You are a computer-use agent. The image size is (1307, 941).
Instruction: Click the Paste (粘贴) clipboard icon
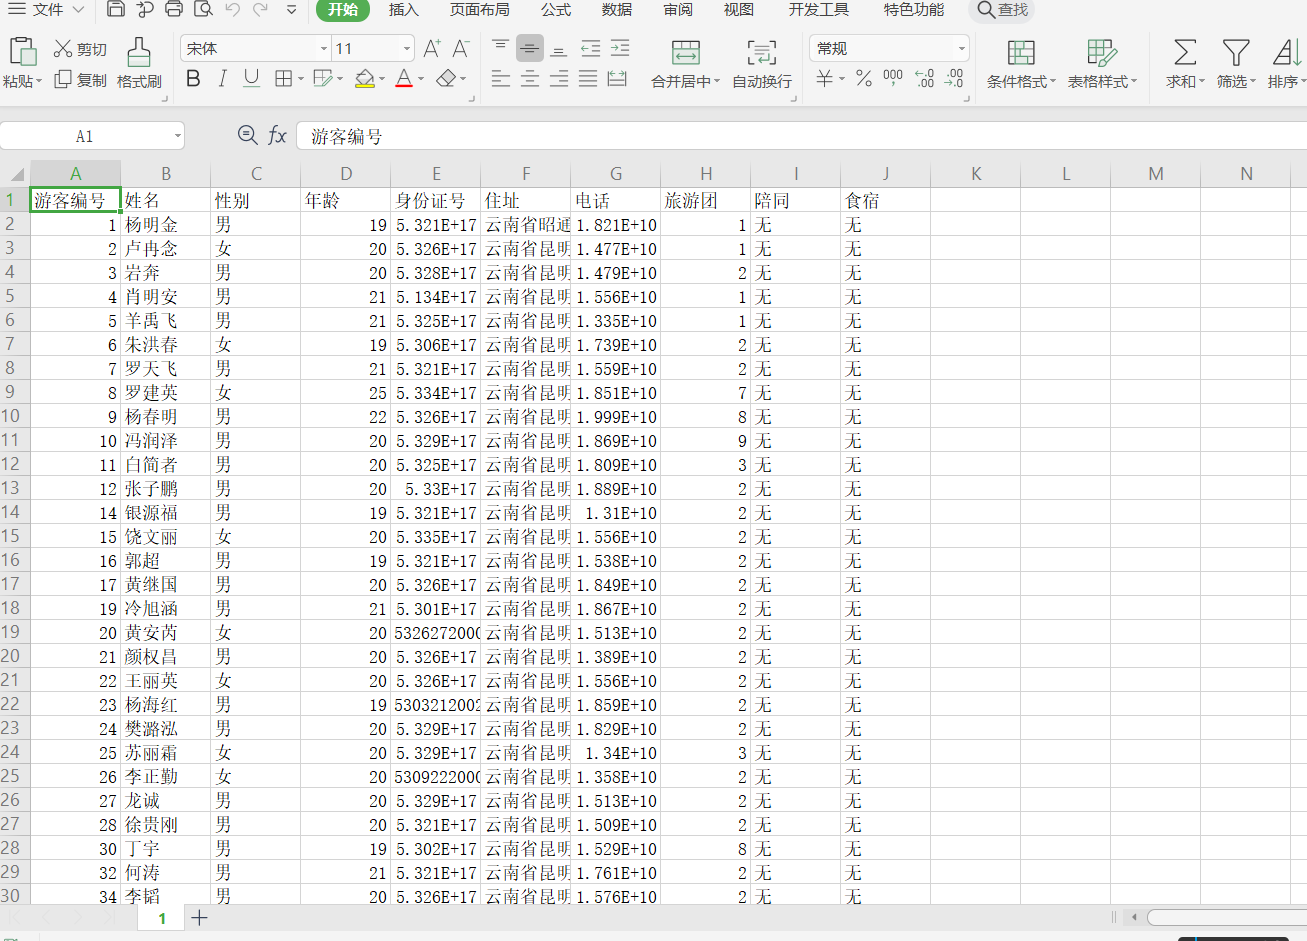[22, 51]
